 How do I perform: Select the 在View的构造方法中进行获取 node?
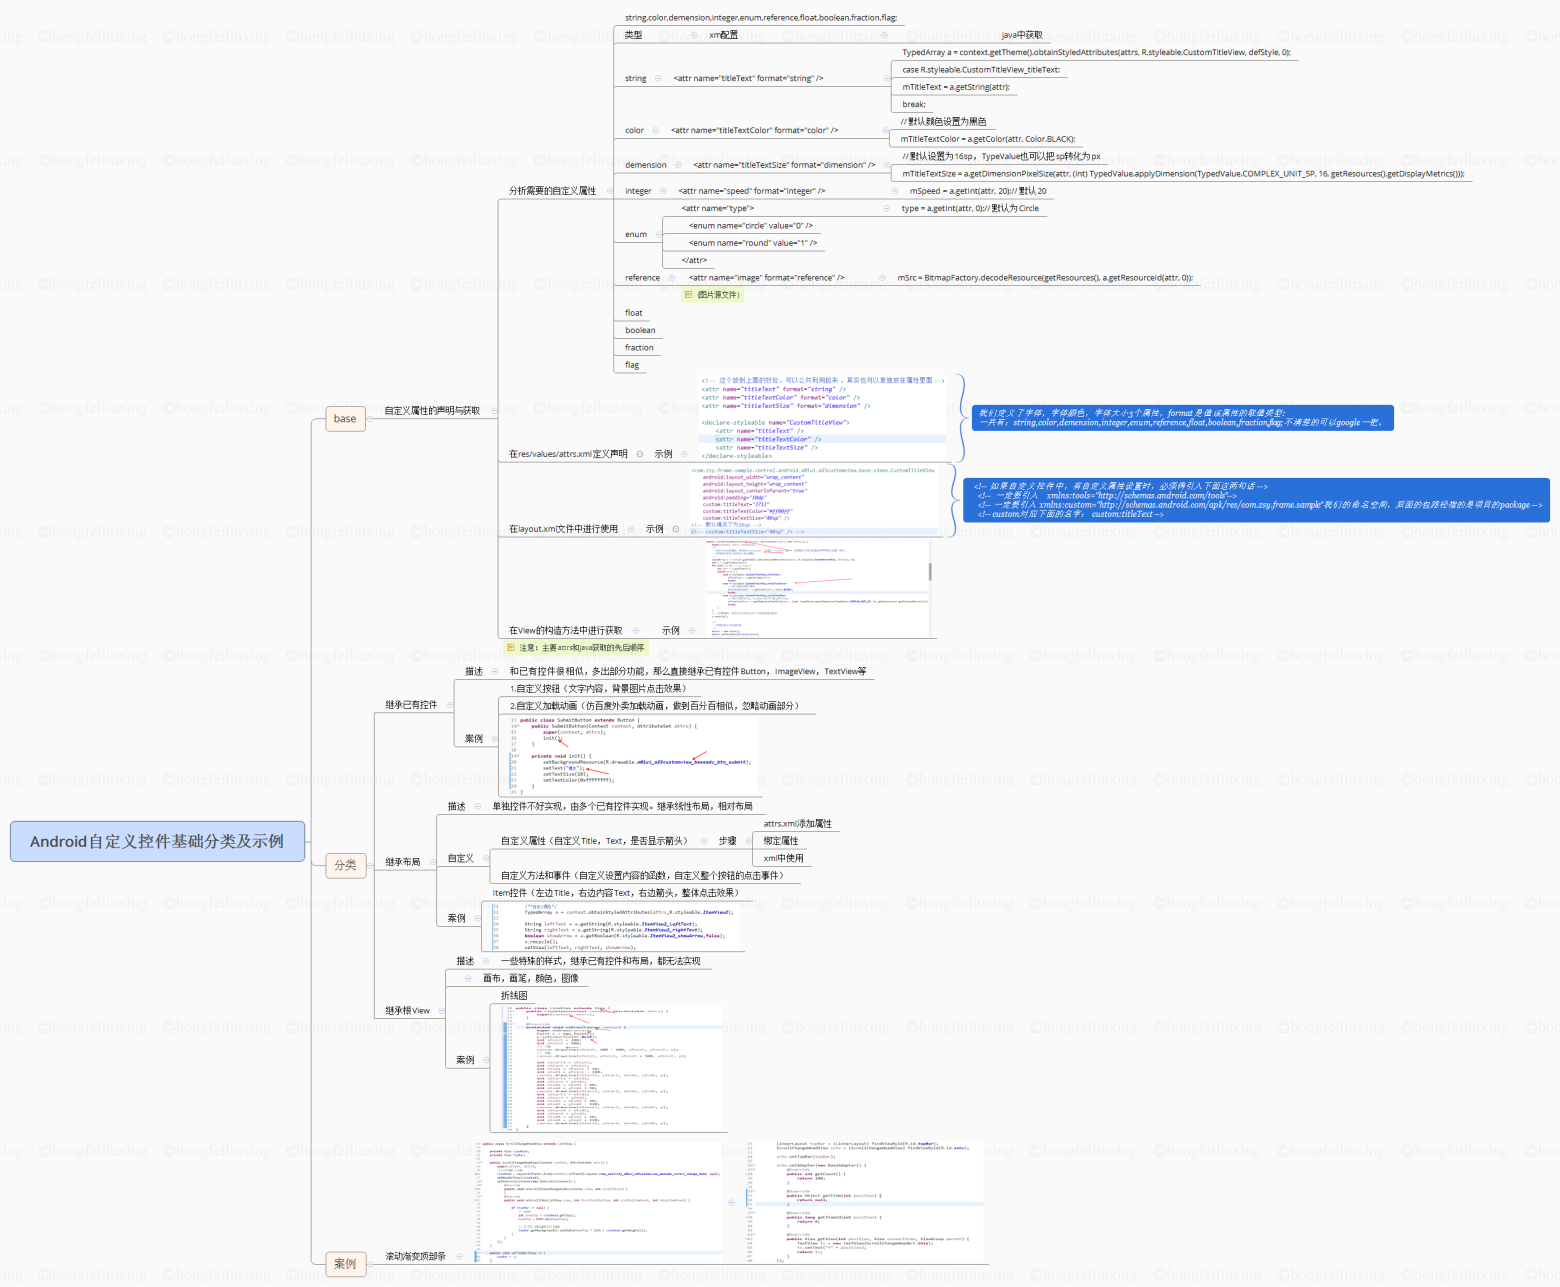click(565, 631)
